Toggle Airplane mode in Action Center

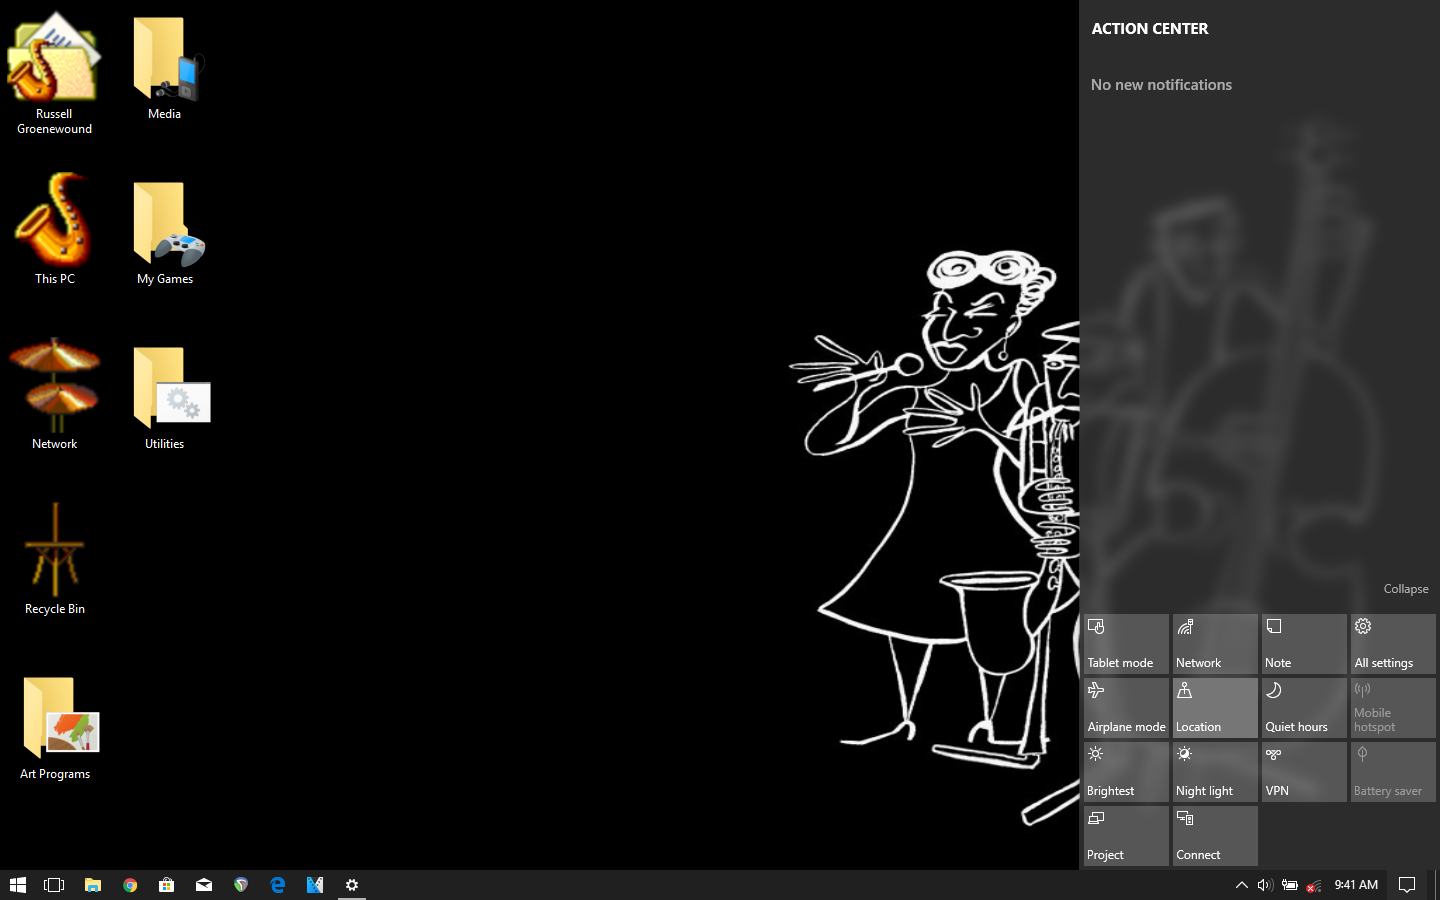(1126, 708)
